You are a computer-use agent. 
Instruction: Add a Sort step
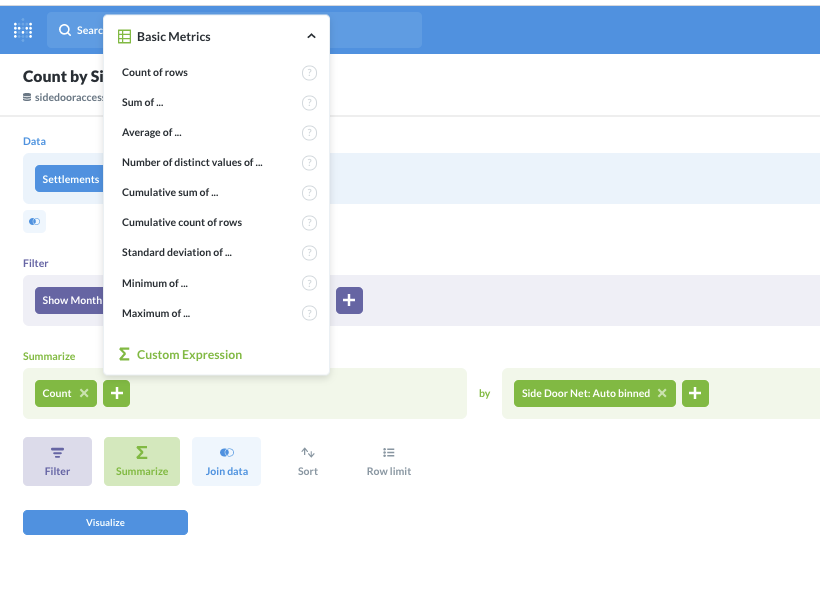[308, 462]
